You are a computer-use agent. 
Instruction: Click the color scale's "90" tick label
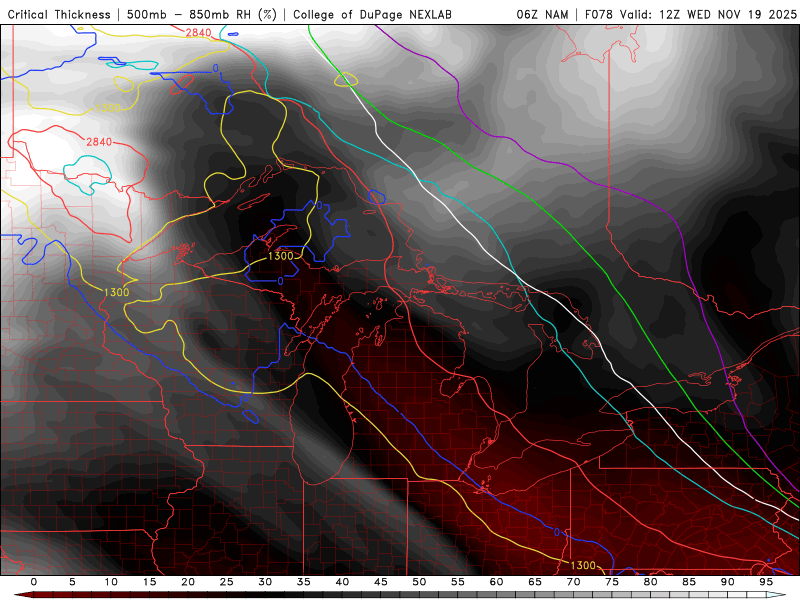[728, 582]
